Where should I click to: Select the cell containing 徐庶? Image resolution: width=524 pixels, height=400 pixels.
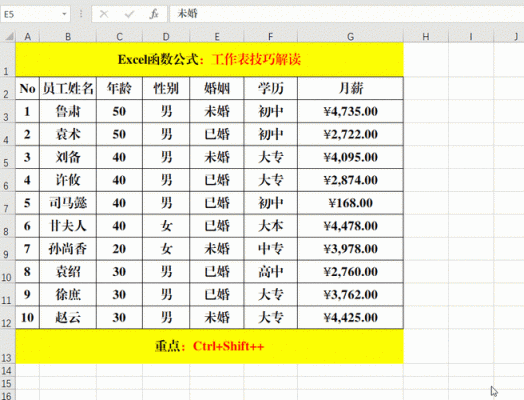click(x=68, y=294)
